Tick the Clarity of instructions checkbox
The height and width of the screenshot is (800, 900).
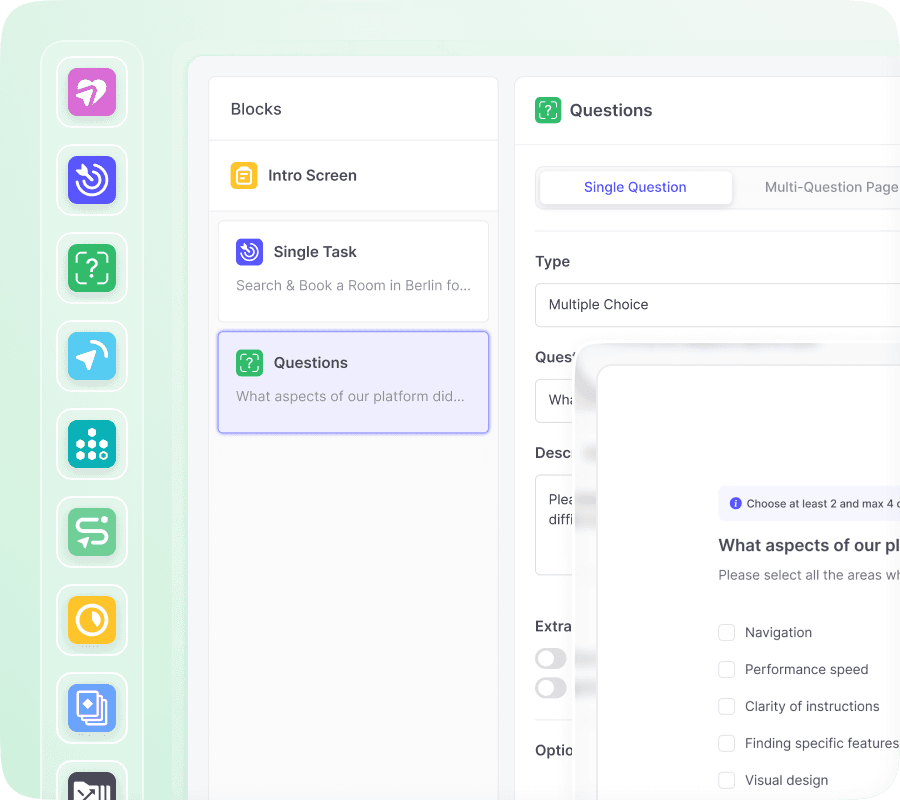tap(727, 706)
